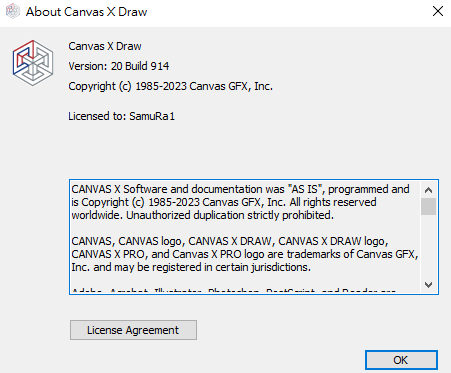Click the large Canvas X Draw cube logo
Viewport: 451px width, 373px height.
pyautogui.click(x=33, y=63)
